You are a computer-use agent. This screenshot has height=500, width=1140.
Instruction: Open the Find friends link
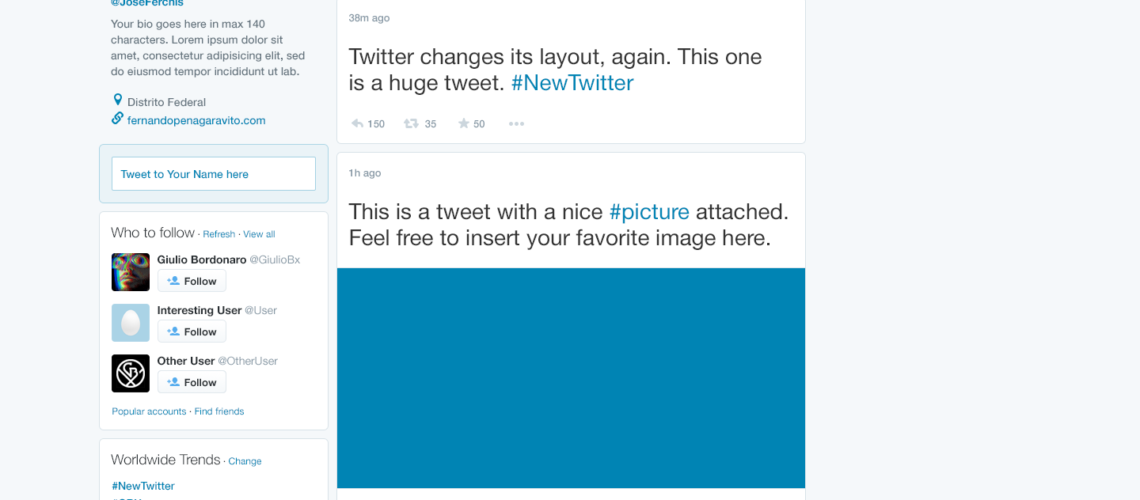coord(219,411)
